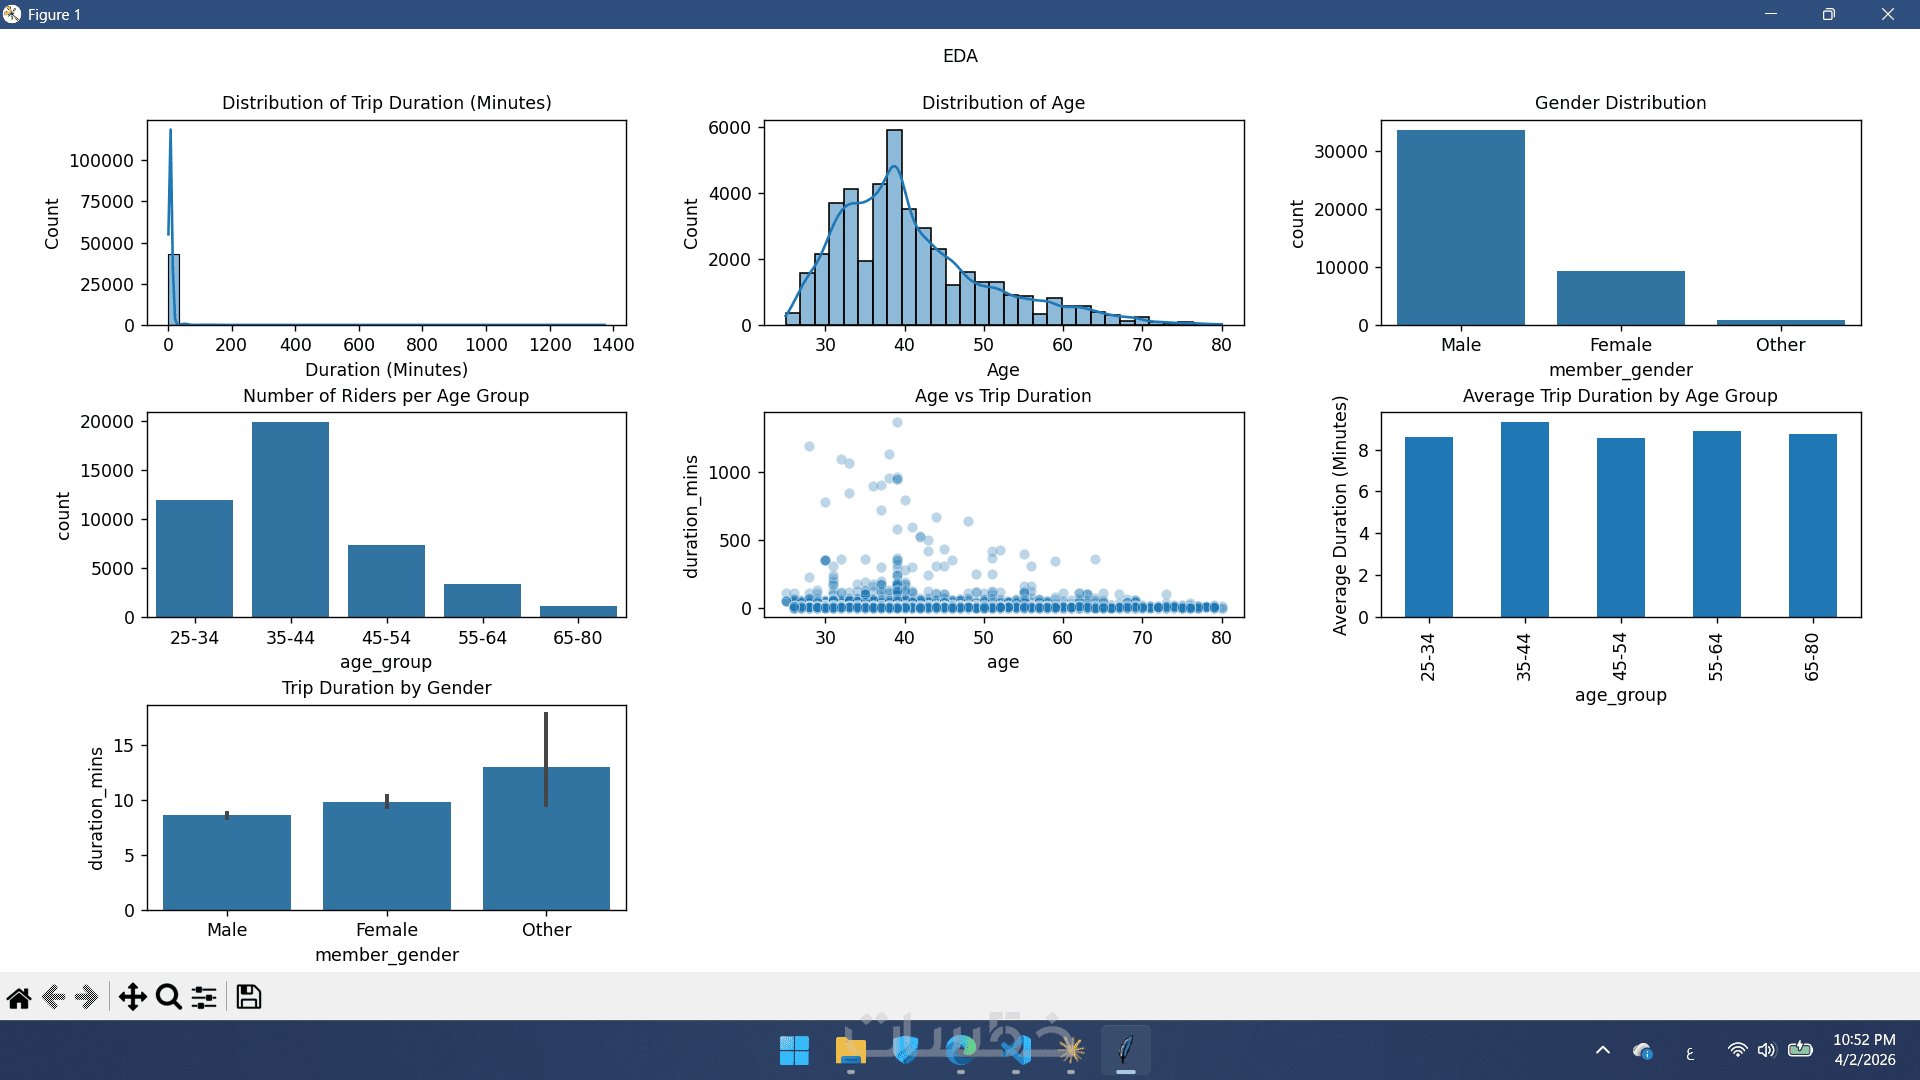Open the Wi-Fi network quick settings
Image resolution: width=1920 pixels, height=1080 pixels.
coord(1737,1050)
